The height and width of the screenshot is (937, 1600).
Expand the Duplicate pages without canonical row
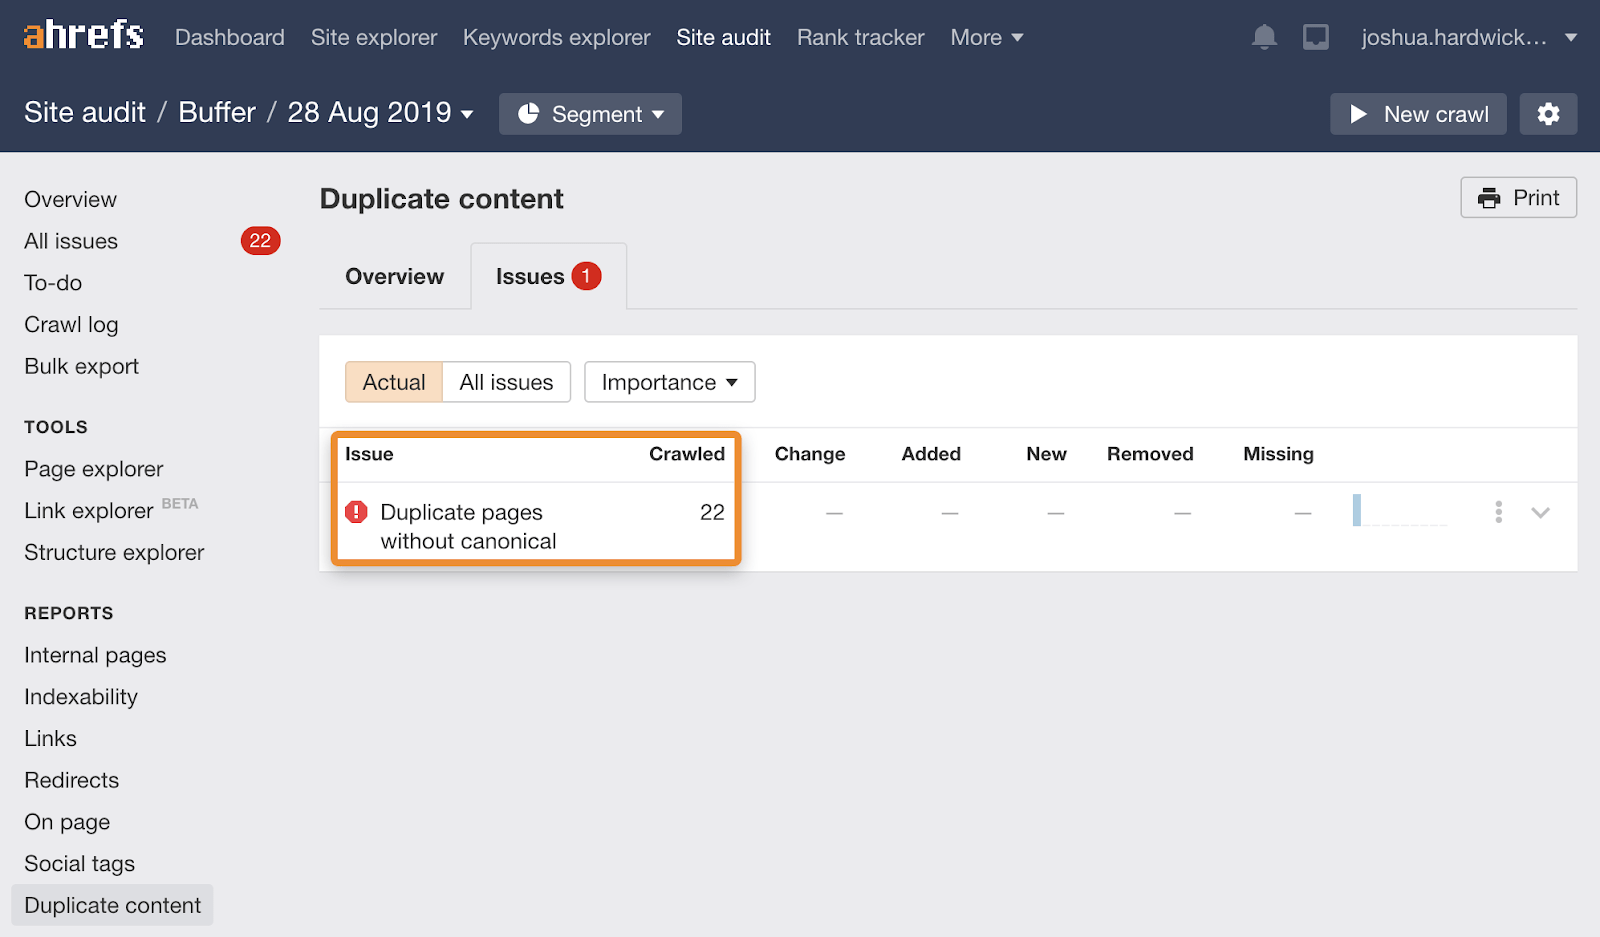click(1540, 512)
